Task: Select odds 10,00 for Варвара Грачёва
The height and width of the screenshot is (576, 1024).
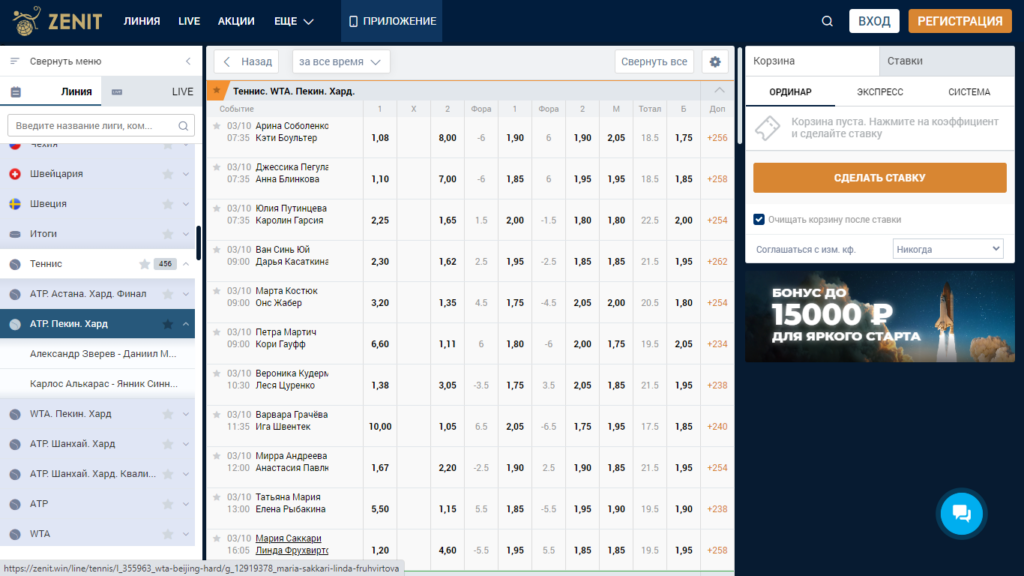Action: pyautogui.click(x=379, y=426)
